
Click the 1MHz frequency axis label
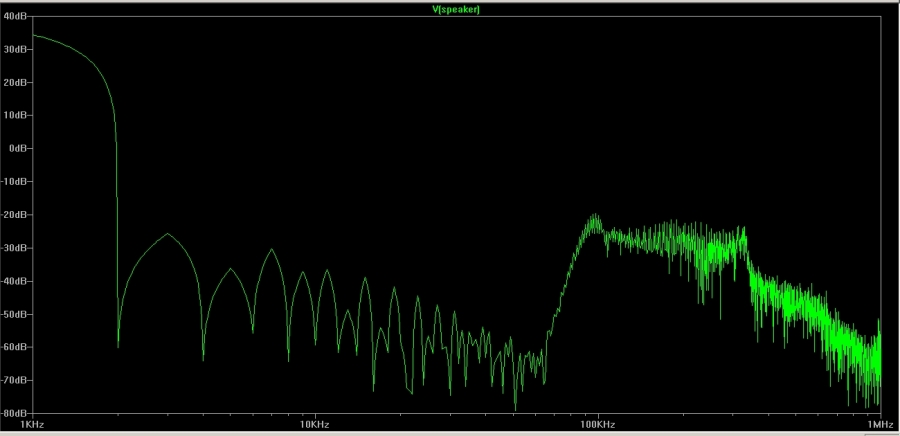pyautogui.click(x=880, y=425)
